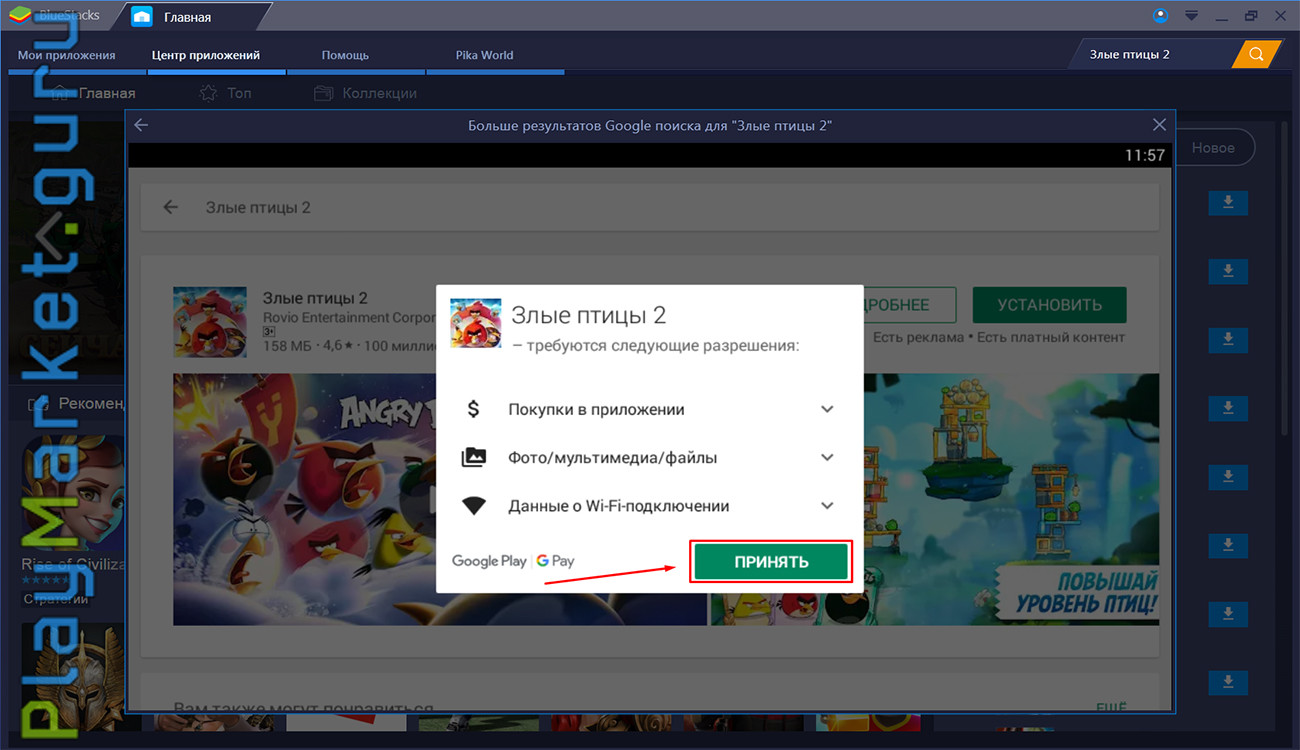Screen dimensions: 1300x750
Task: Click the G Pay logo in the dialog
Action: [556, 561]
